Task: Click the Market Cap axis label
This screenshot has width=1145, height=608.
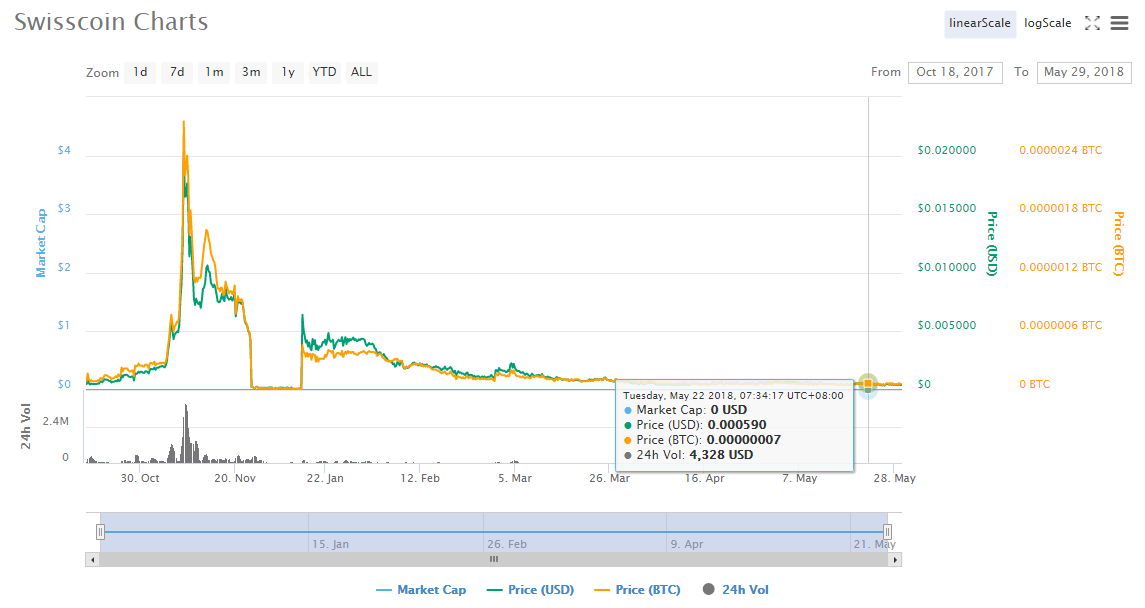Action: click(41, 243)
